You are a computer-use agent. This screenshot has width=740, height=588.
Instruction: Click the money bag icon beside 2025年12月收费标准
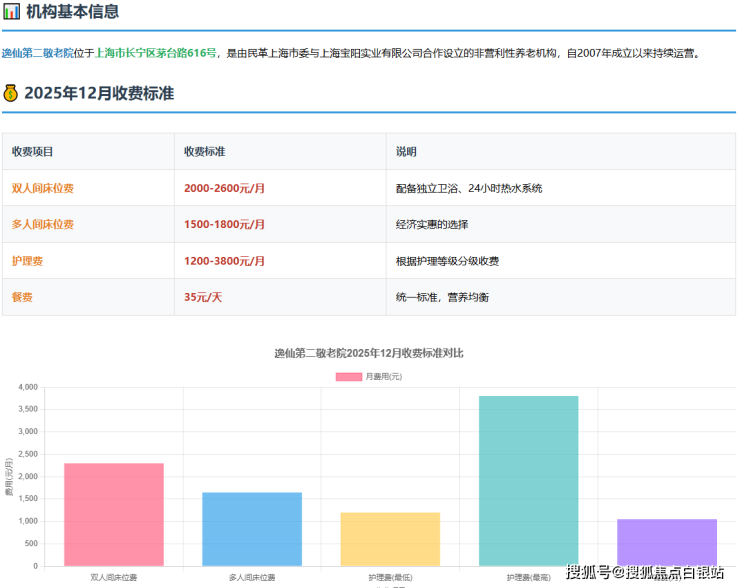pos(11,93)
